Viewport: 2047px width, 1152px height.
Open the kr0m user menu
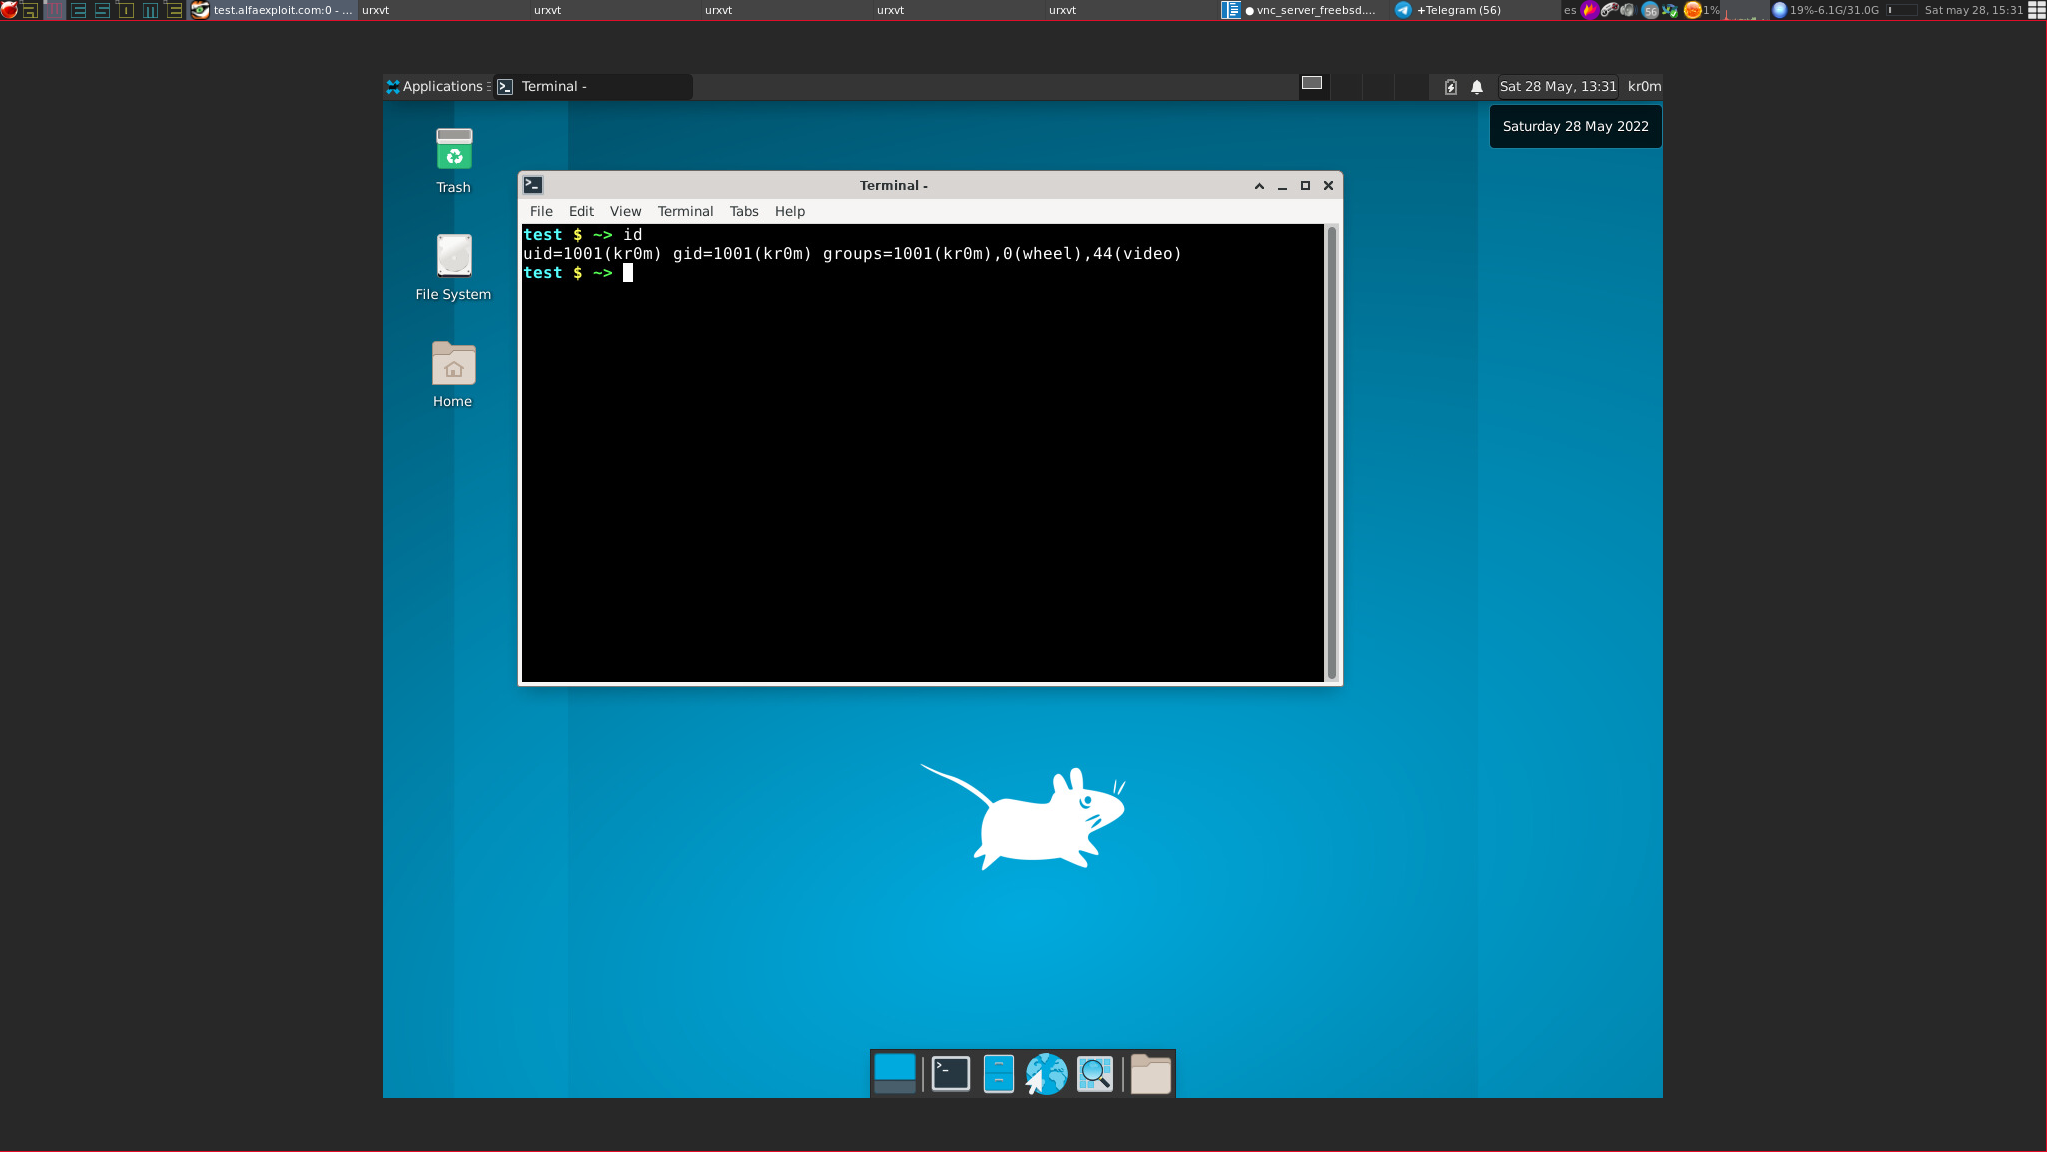1644,87
